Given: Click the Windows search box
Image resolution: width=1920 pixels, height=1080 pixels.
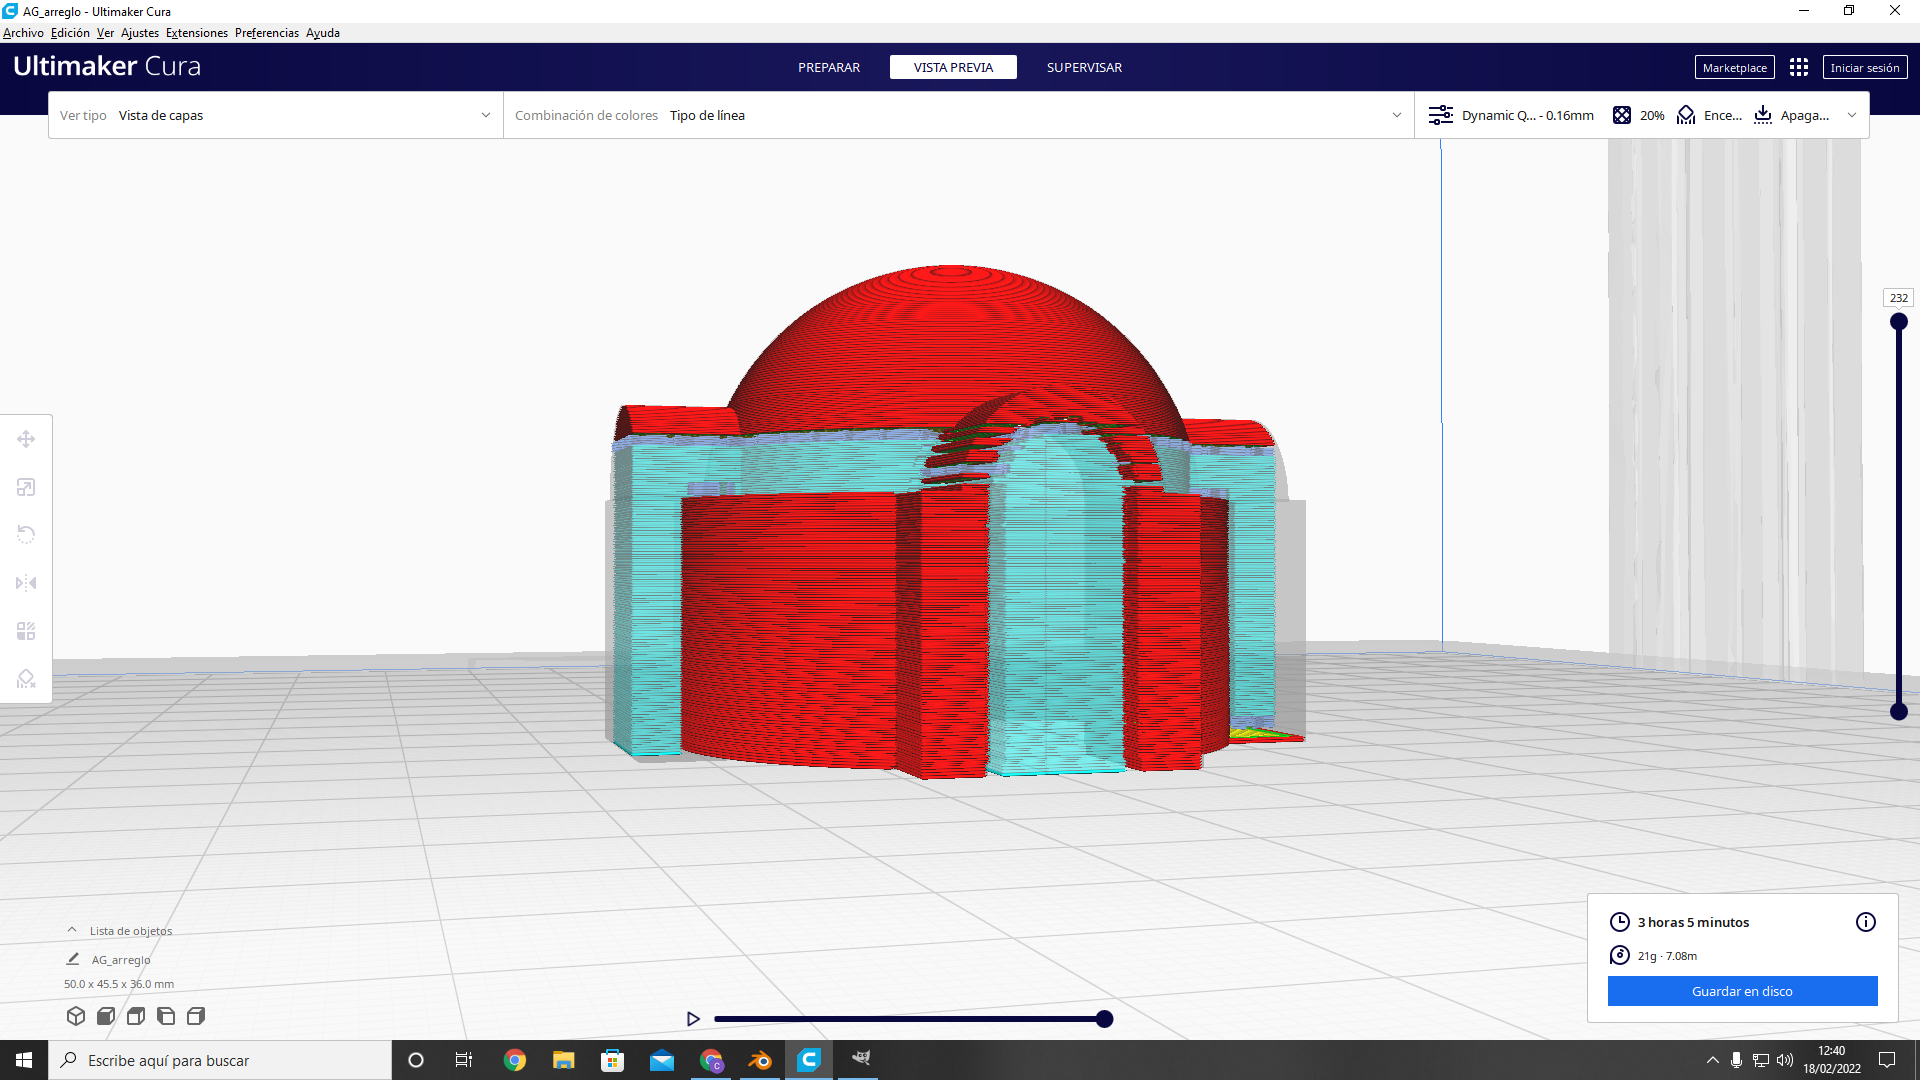Looking at the screenshot, I should [x=220, y=1060].
